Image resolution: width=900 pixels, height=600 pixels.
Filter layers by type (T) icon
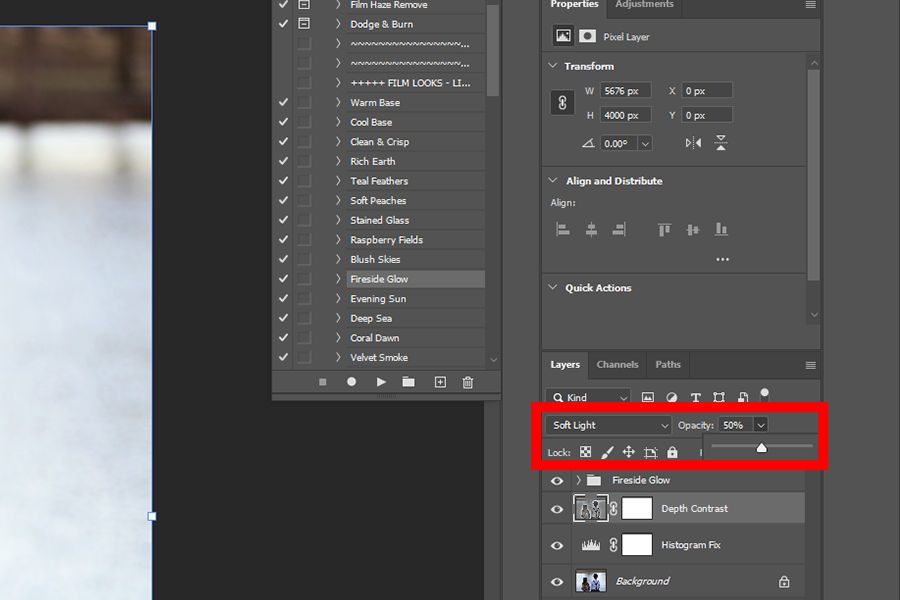[695, 397]
